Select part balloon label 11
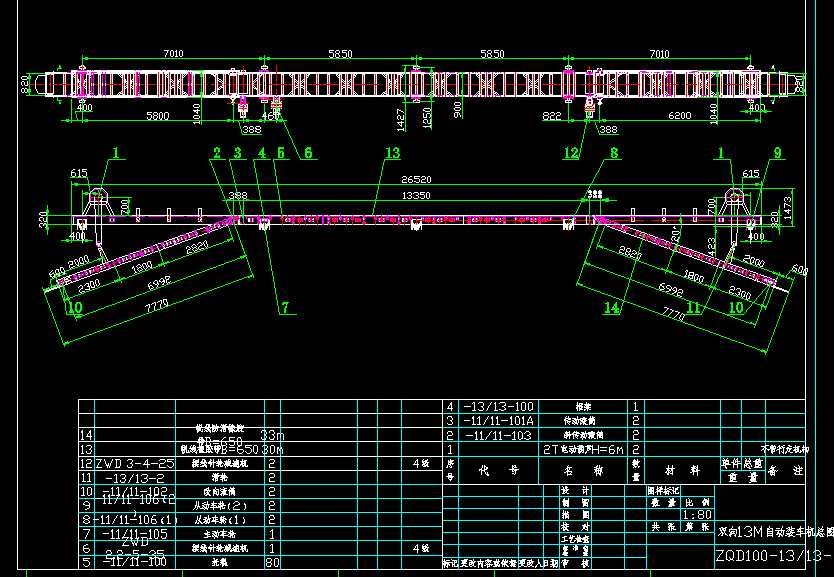834x577 pixels. pos(693,307)
